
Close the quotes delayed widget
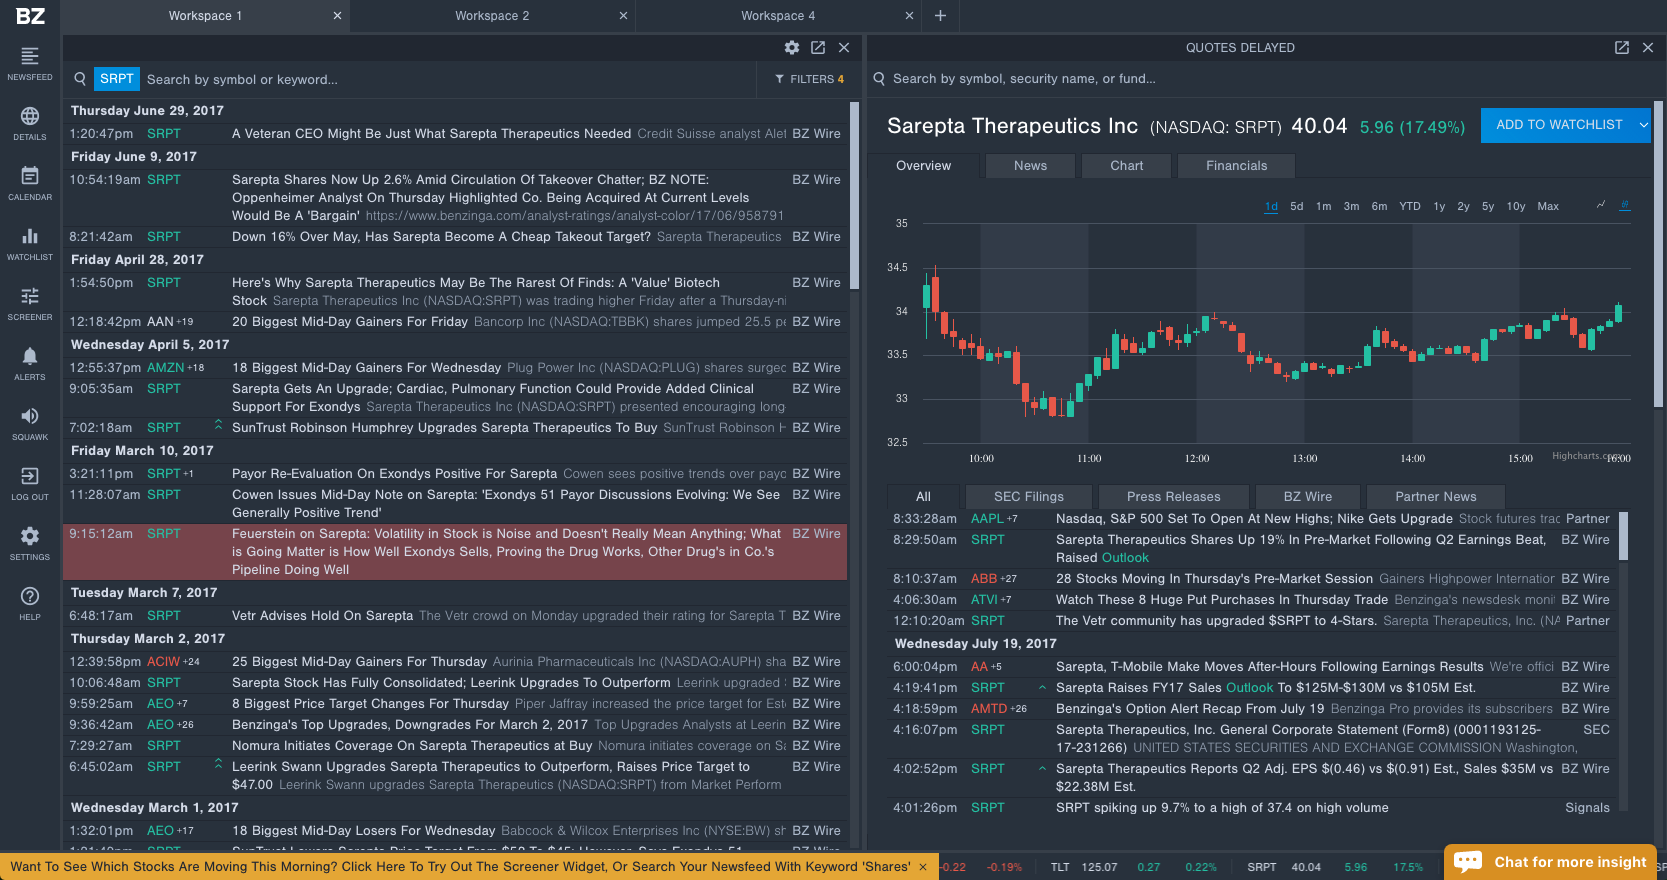(x=1648, y=48)
